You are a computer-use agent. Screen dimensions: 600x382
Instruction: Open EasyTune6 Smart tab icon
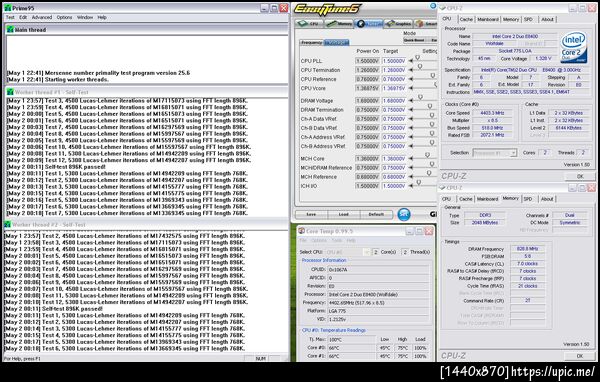tap(420, 24)
